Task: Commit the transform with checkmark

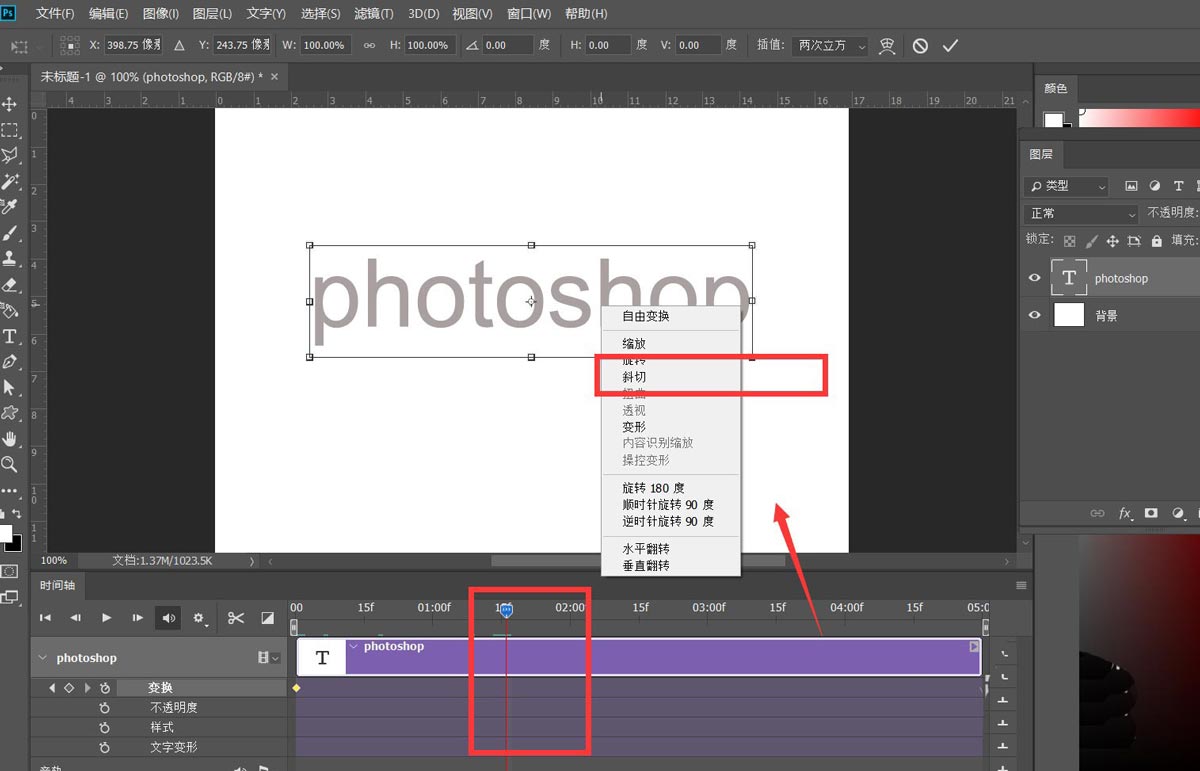Action: pyautogui.click(x=950, y=45)
